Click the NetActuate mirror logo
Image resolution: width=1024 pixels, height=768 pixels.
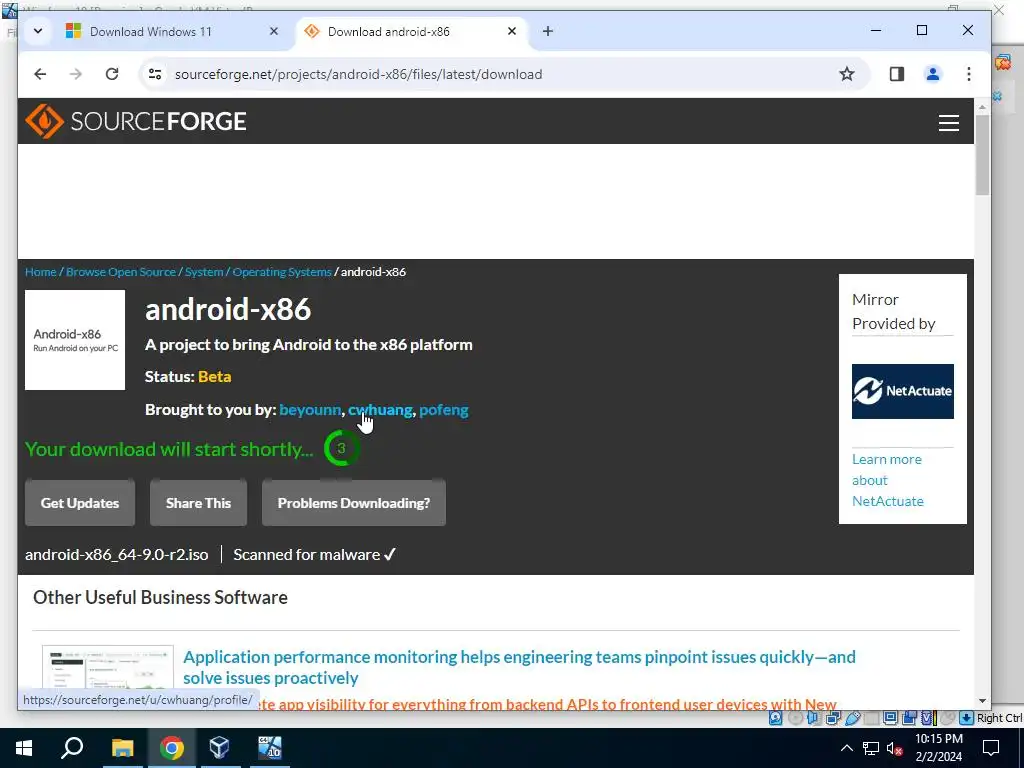point(903,391)
